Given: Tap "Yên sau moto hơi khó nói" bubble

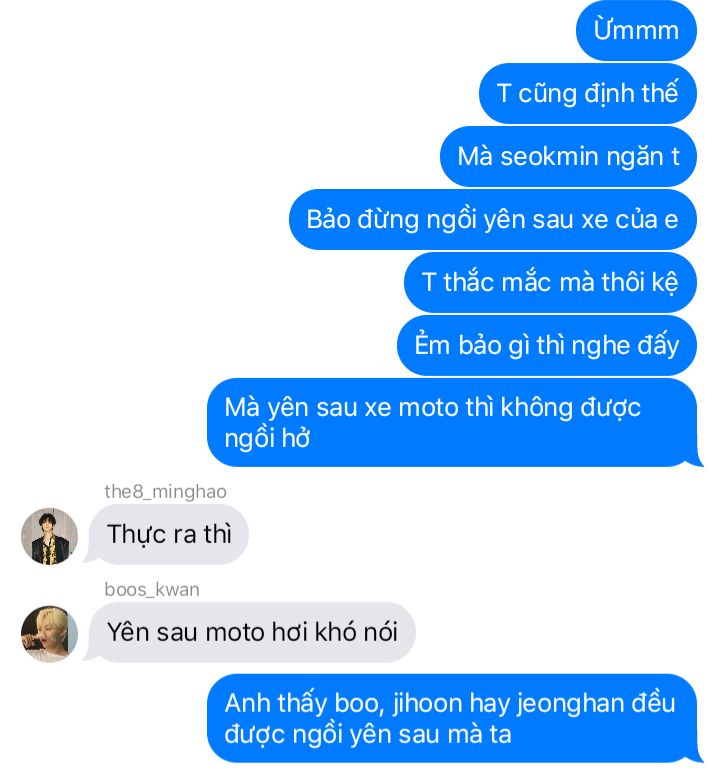Looking at the screenshot, I should 250,632.
